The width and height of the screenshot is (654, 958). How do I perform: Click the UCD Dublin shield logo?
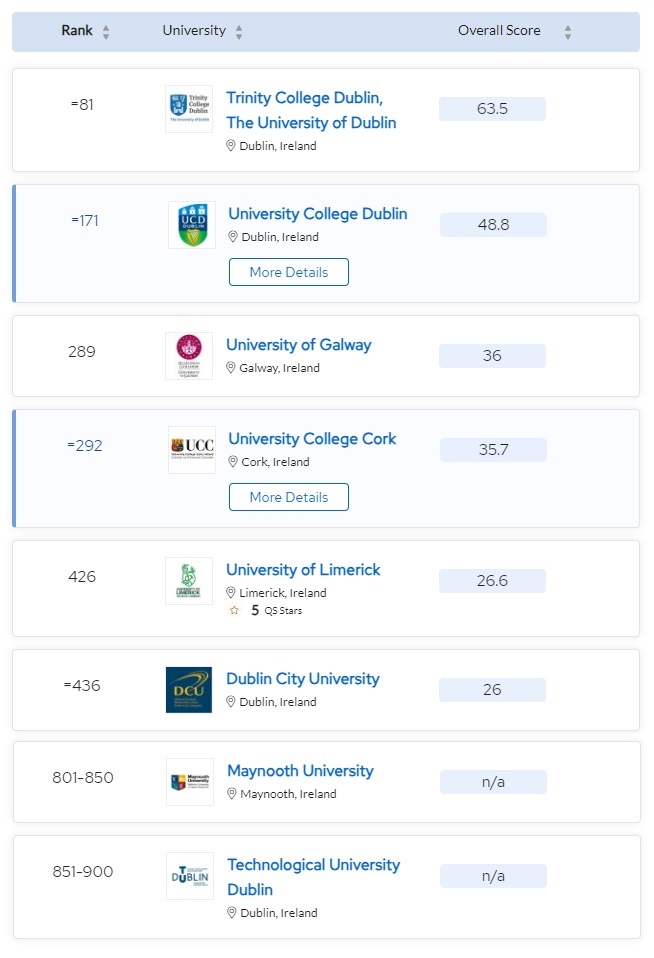pyautogui.click(x=190, y=224)
